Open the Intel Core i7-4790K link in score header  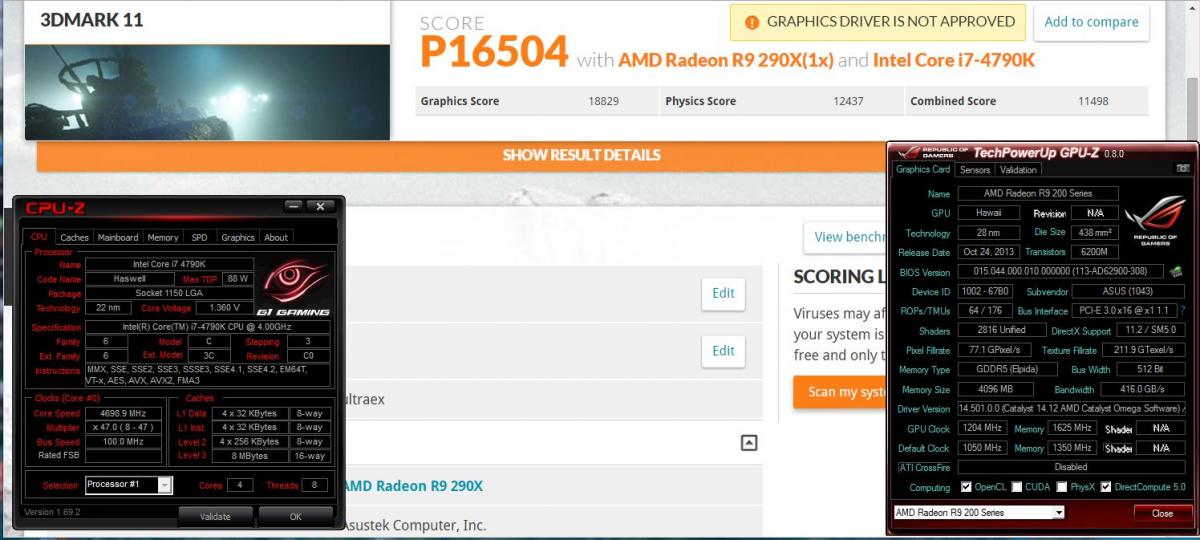click(954, 60)
